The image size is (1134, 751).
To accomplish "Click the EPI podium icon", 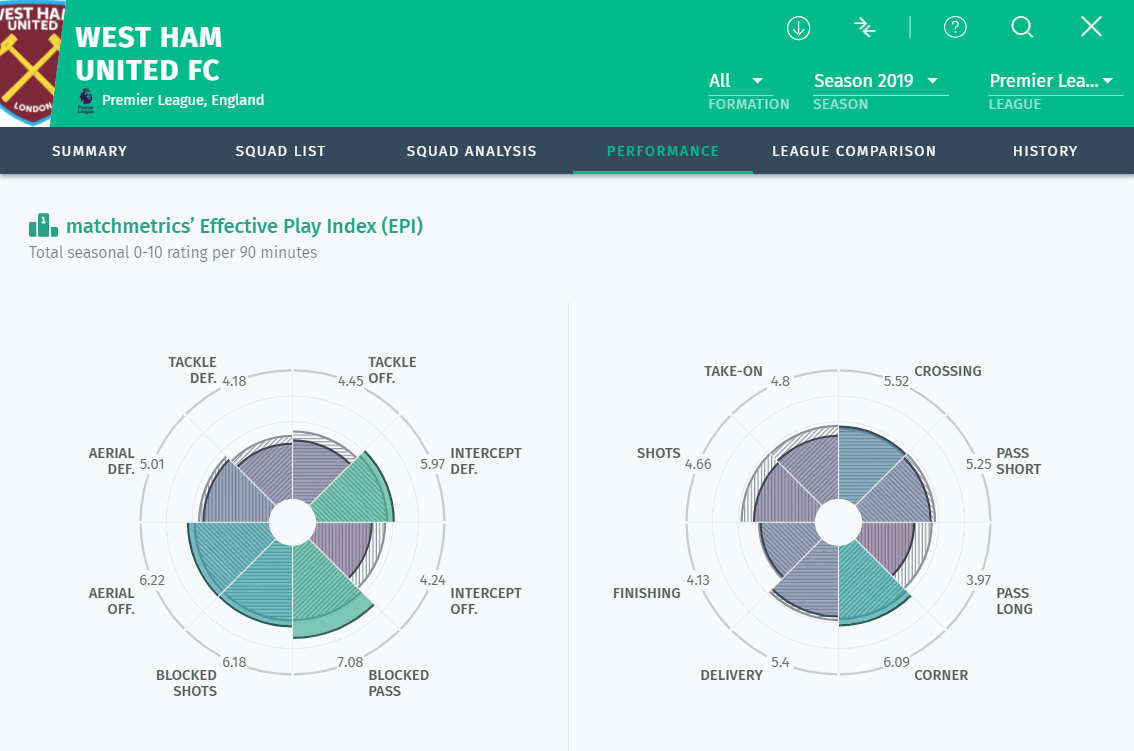I will 43,226.
